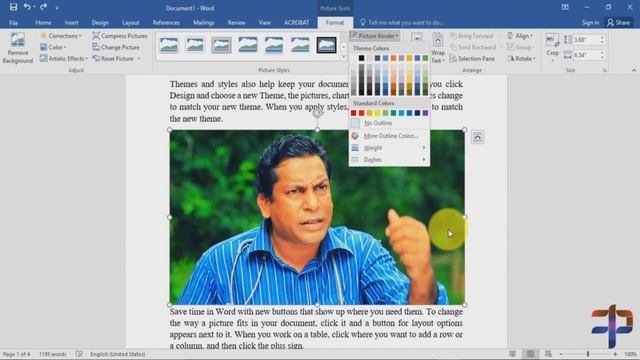640x360 pixels.
Task: Pick yellow in Standard Colors
Action: click(377, 113)
